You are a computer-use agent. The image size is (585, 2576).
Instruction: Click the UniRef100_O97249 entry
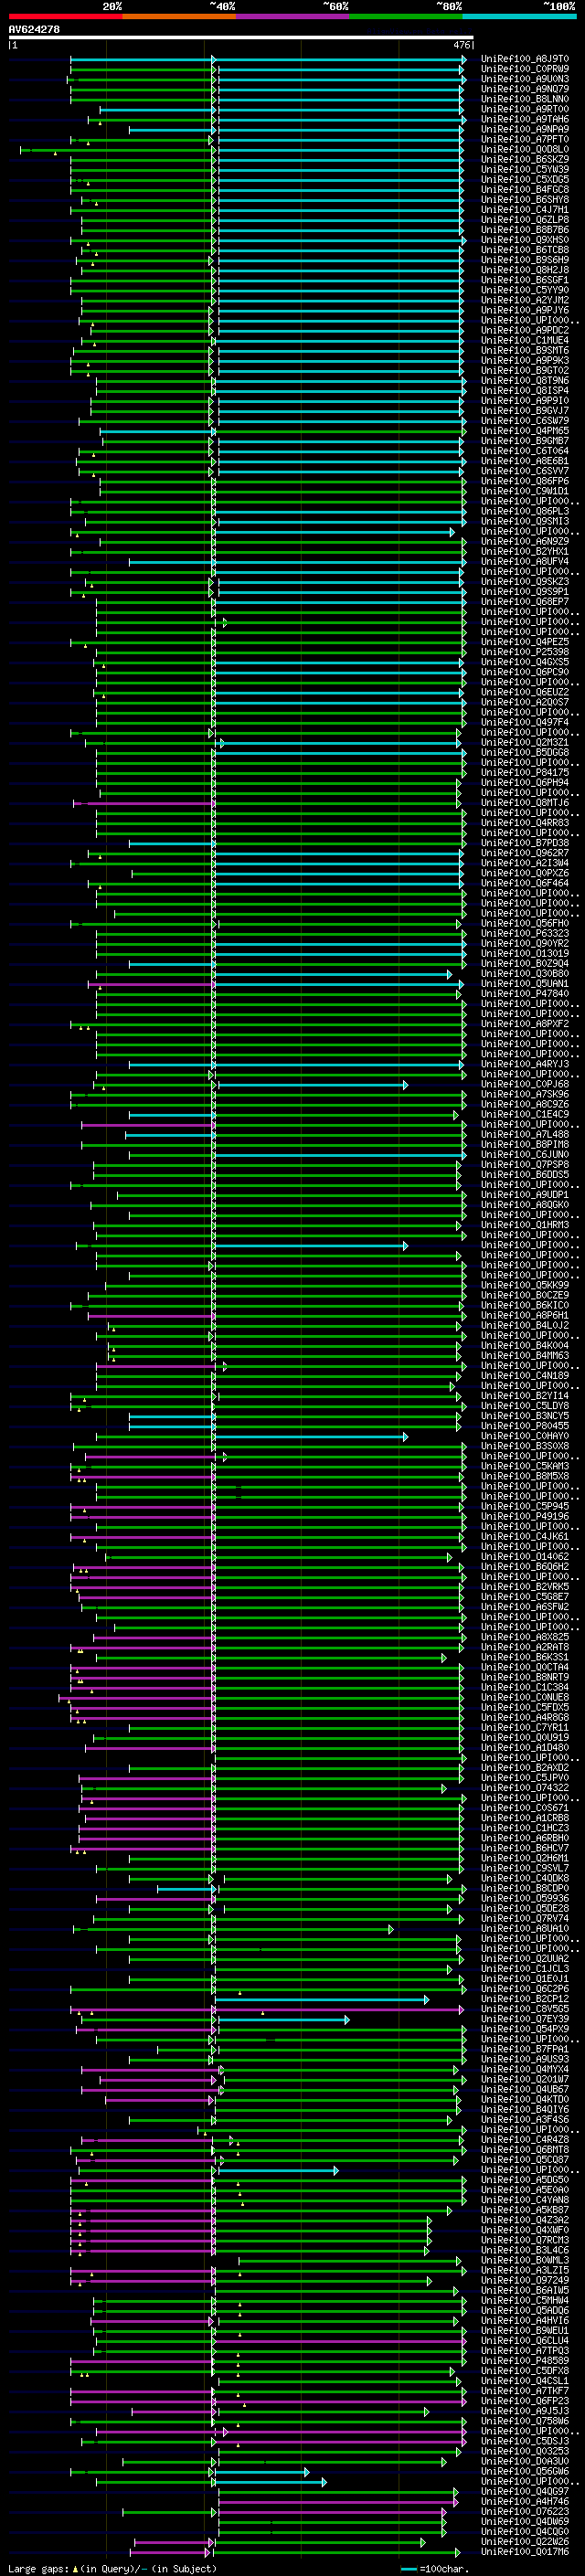click(x=525, y=2280)
